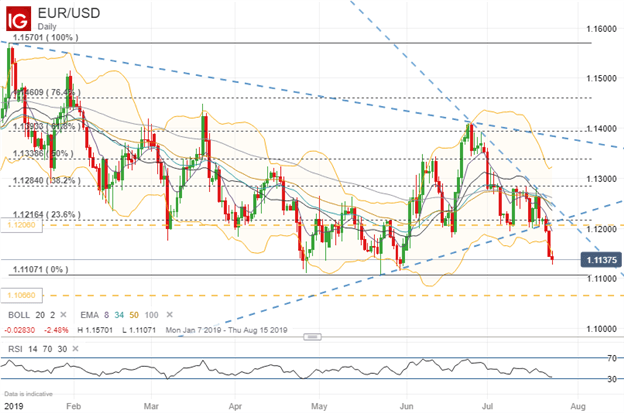Click the 1.15701 (100%) Fibonacci label
This screenshot has height=413, width=624.
tap(45, 37)
